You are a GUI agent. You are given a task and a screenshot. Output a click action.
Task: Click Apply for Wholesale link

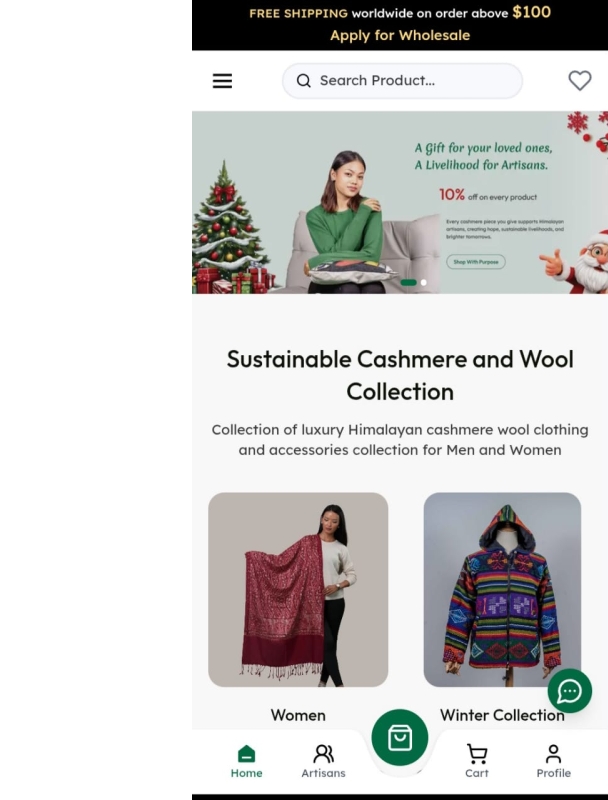(x=400, y=35)
